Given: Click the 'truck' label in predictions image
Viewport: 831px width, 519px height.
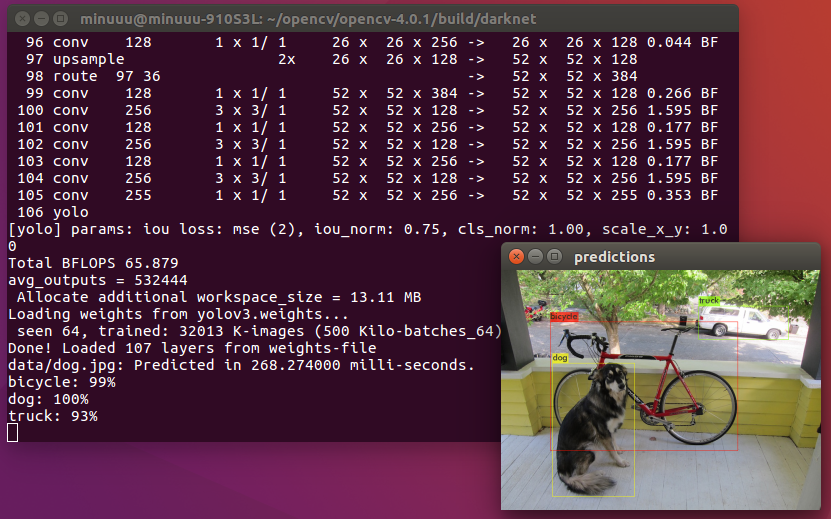Looking at the screenshot, I should tap(709, 301).
